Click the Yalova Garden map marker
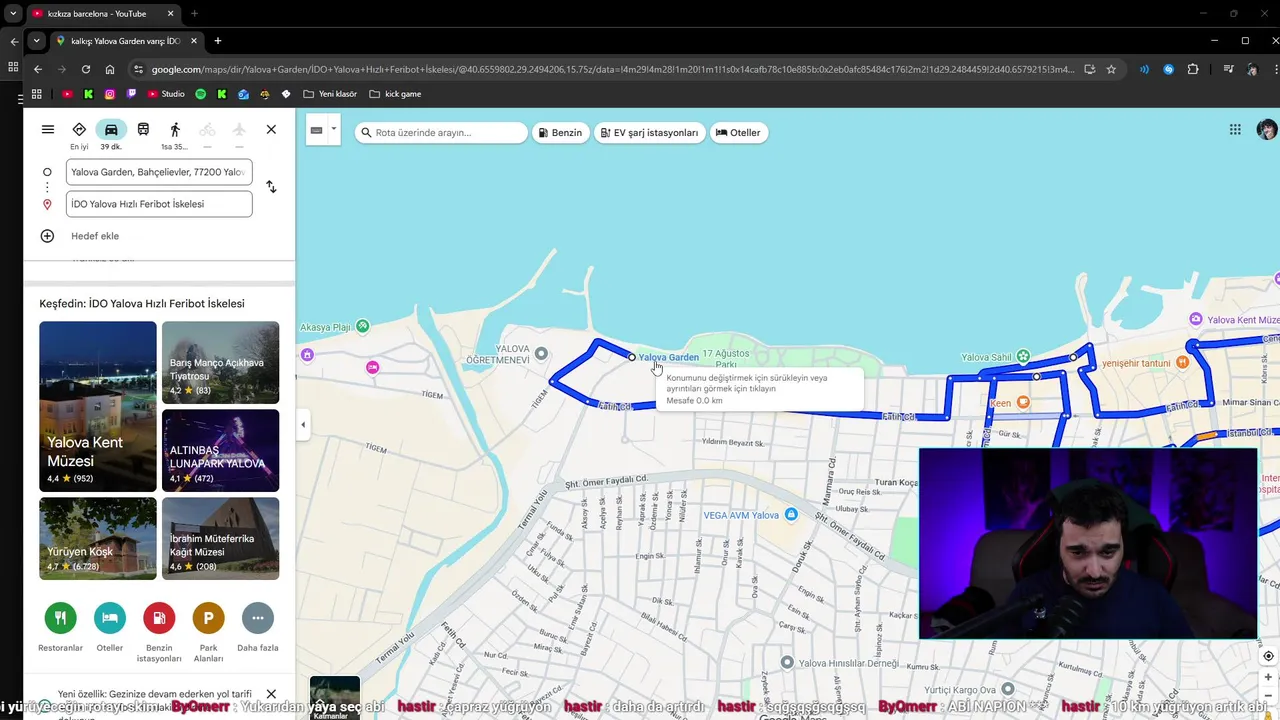The image size is (1280, 720). click(631, 357)
